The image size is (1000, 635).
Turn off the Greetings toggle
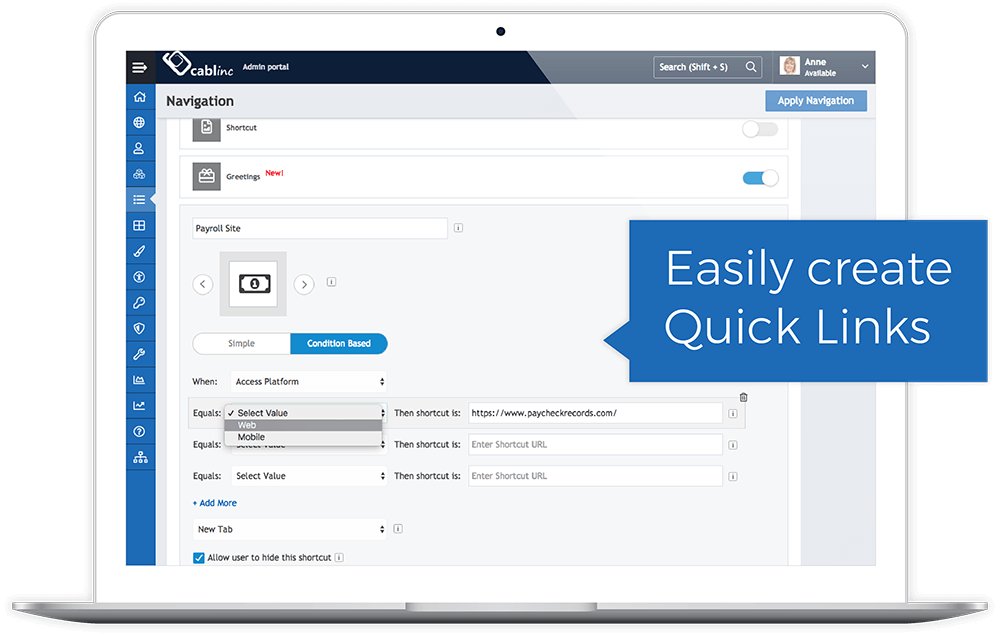(x=759, y=176)
